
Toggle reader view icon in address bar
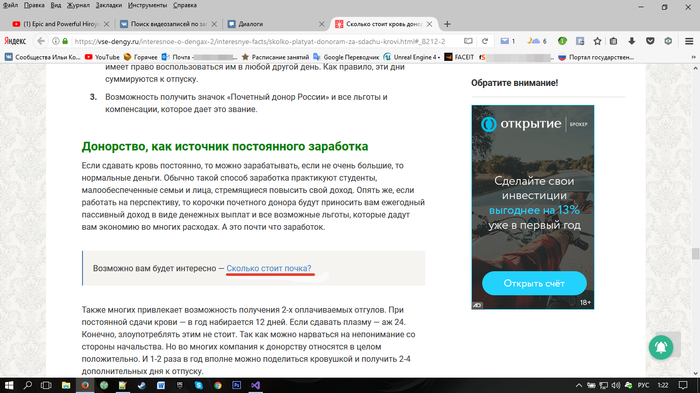coord(468,41)
